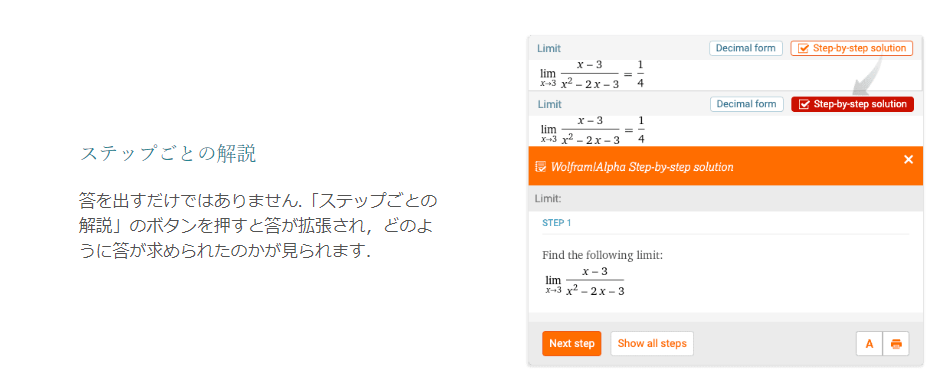The height and width of the screenshot is (385, 942).
Task: Click the upper Decimal form button
Action: (x=746, y=48)
